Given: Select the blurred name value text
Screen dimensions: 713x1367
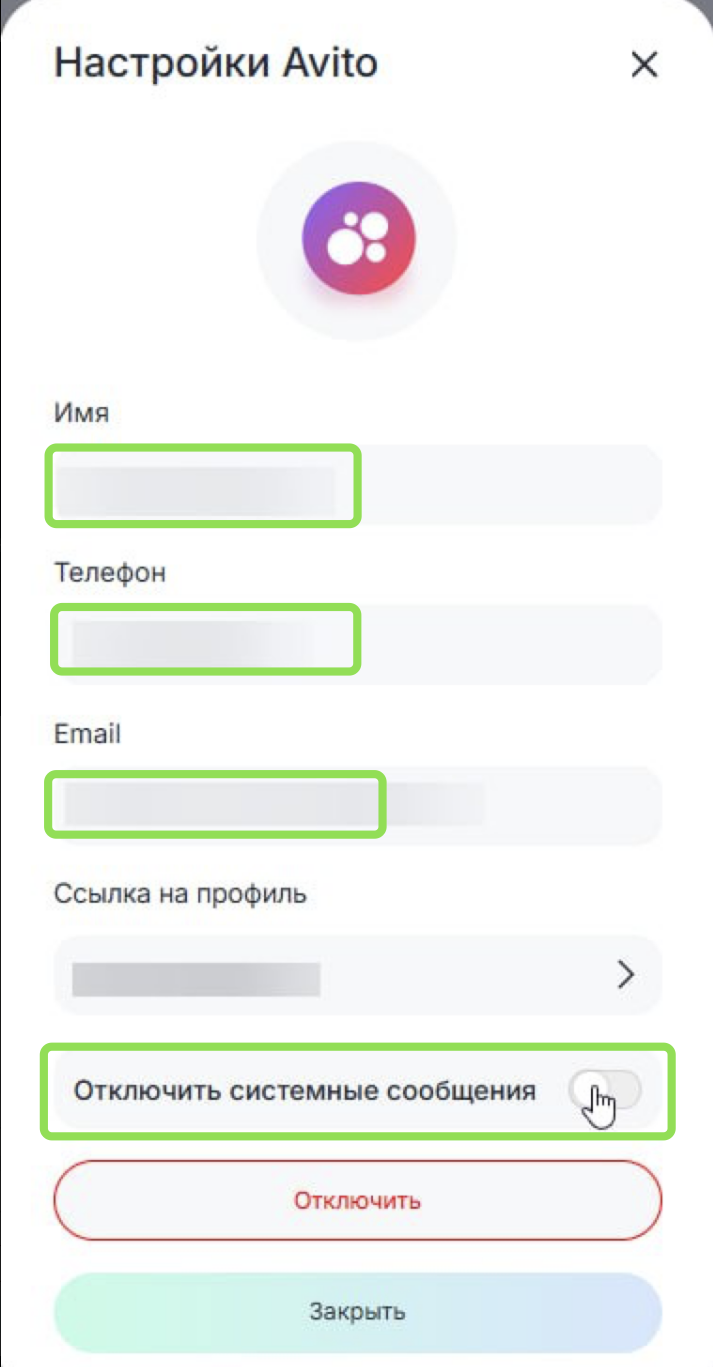Looking at the screenshot, I should click(x=195, y=488).
